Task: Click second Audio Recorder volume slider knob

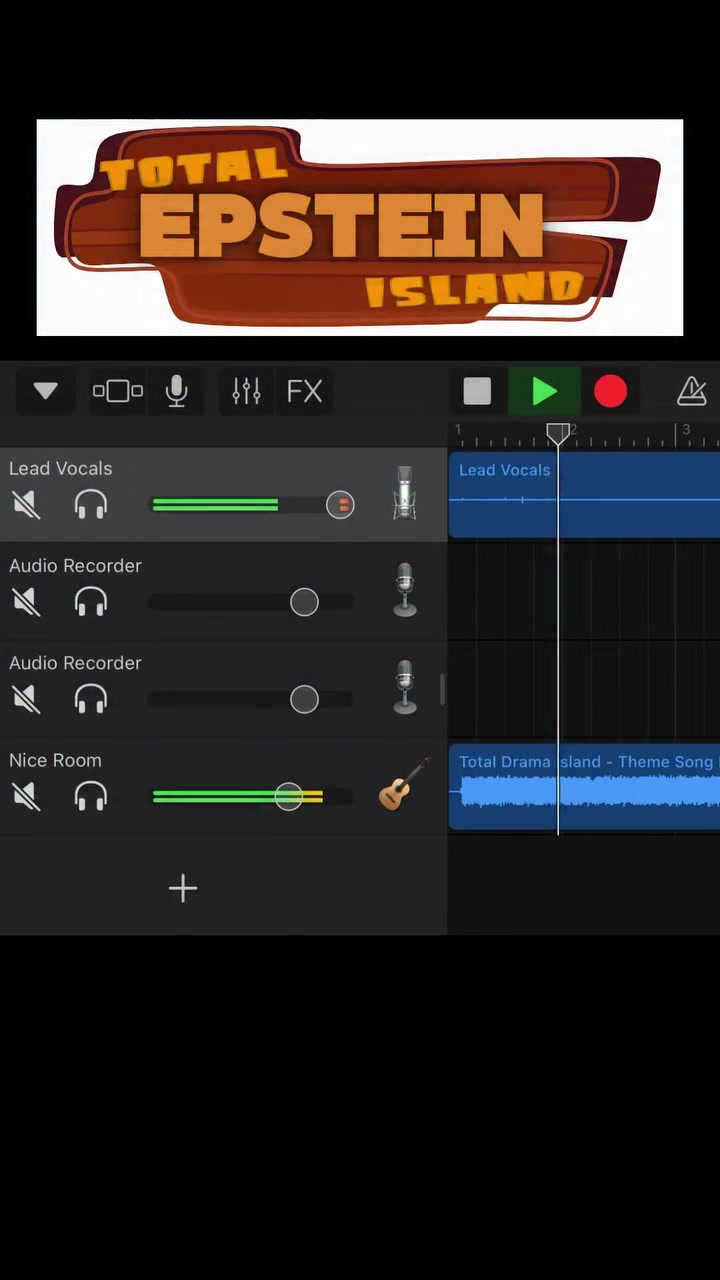Action: click(x=304, y=699)
